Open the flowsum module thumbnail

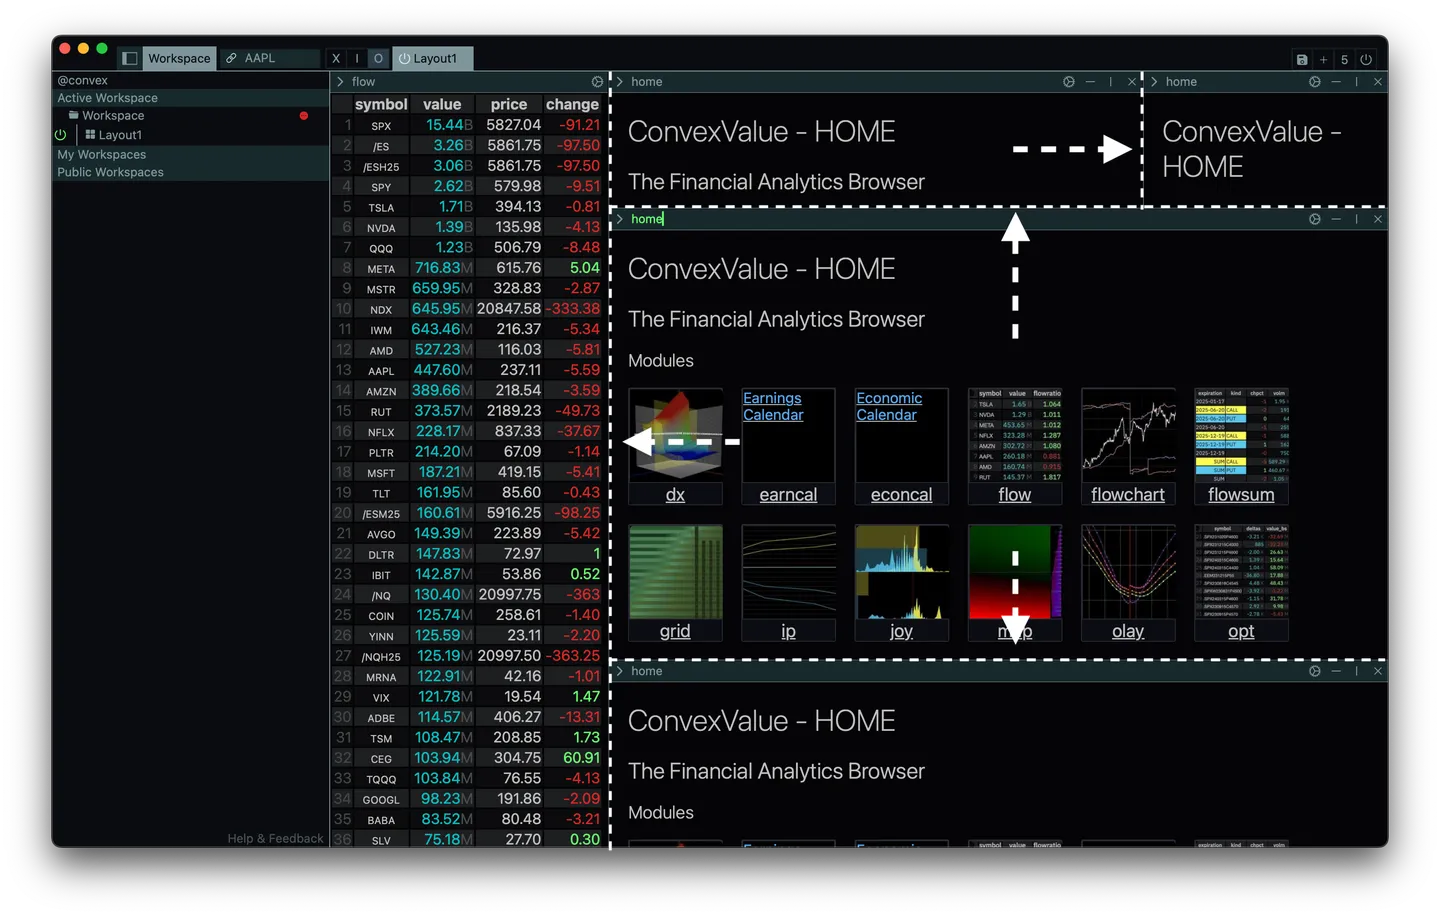point(1241,435)
